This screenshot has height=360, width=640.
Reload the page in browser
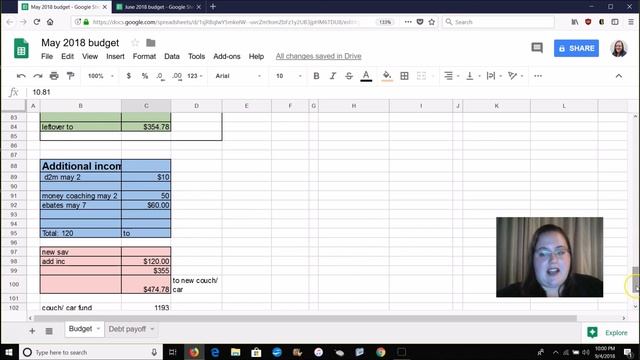coord(37,22)
